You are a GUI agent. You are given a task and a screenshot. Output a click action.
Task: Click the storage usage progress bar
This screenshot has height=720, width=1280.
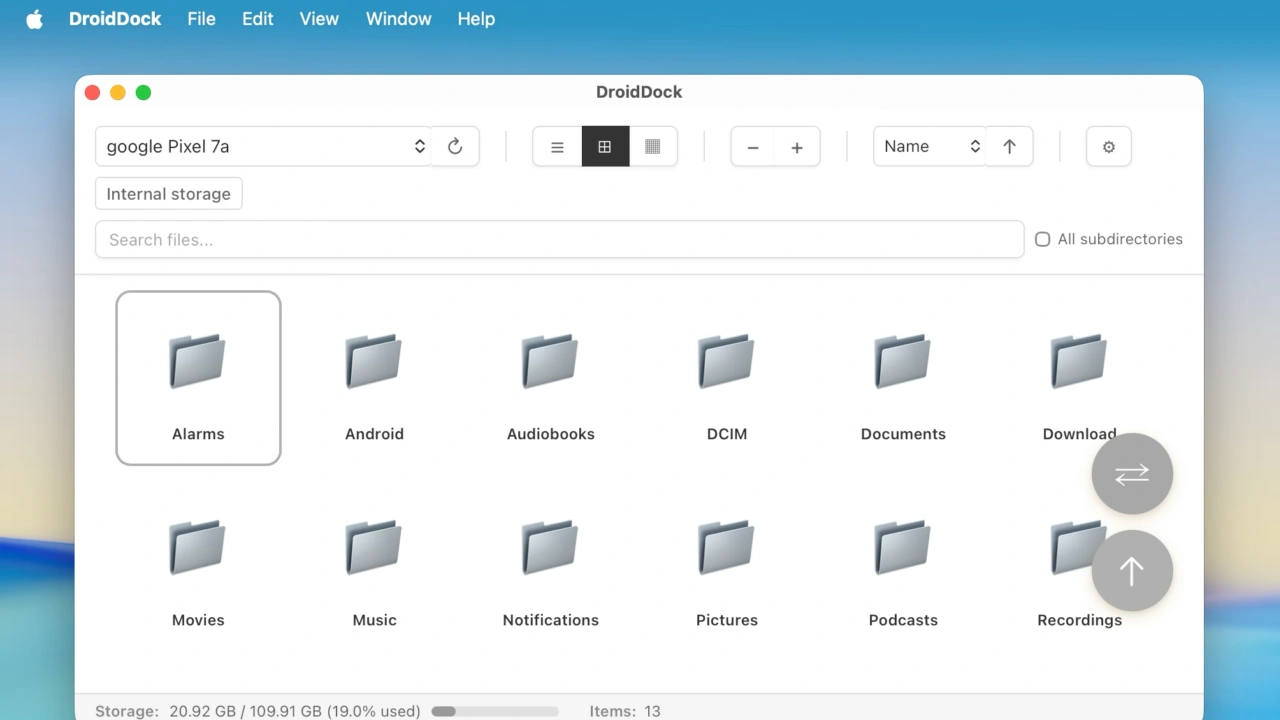click(x=495, y=711)
